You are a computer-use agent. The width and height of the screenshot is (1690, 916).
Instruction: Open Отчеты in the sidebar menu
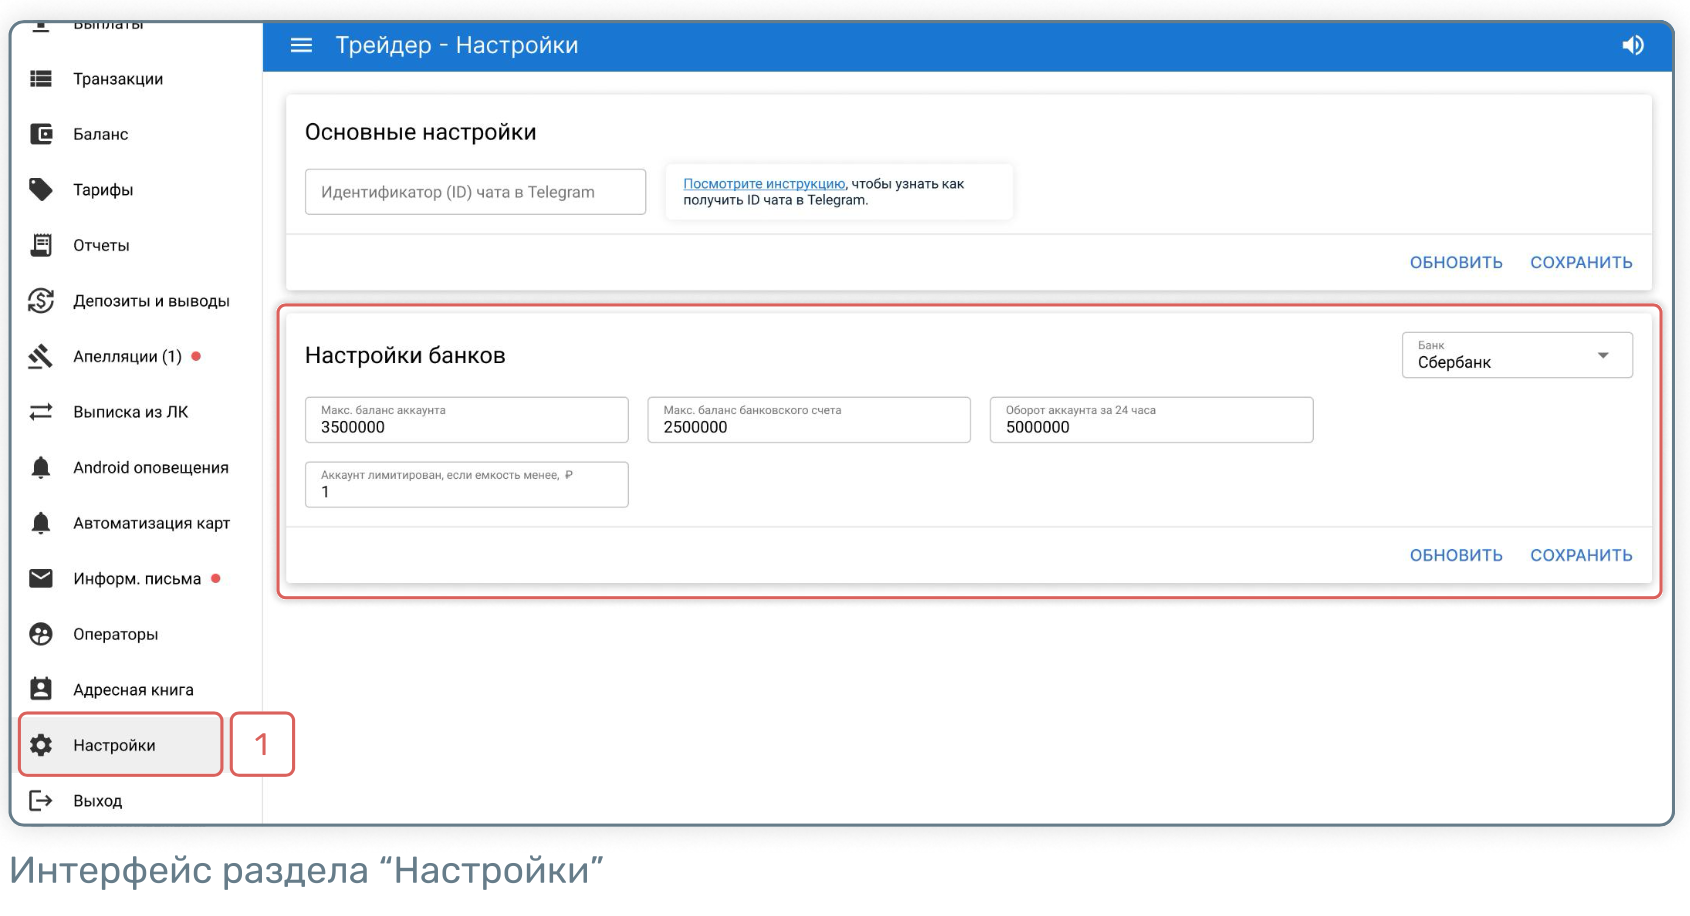(101, 245)
